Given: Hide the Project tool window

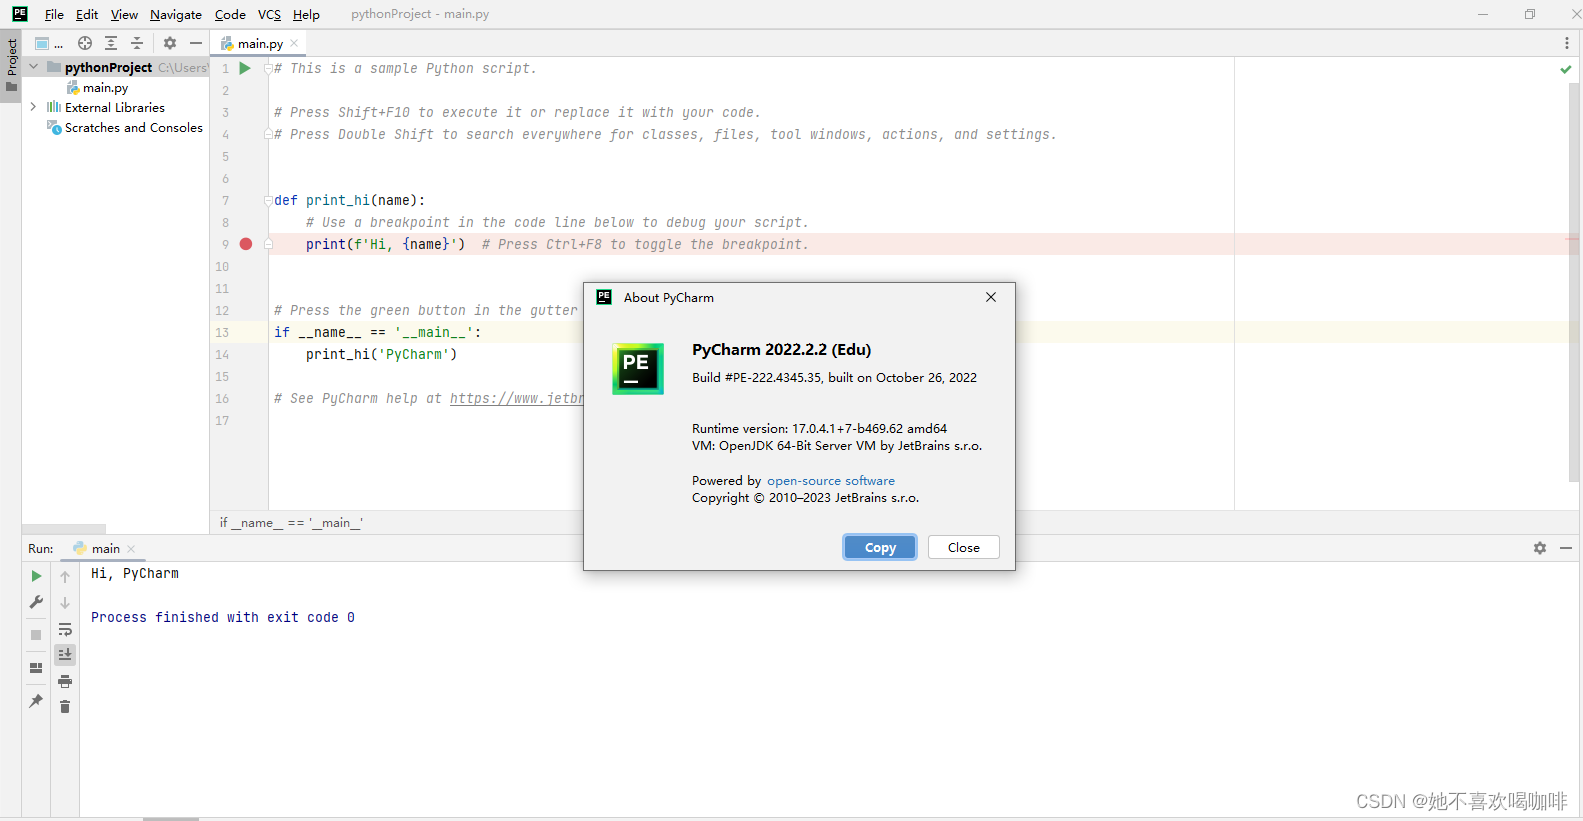Looking at the screenshot, I should click(x=196, y=43).
